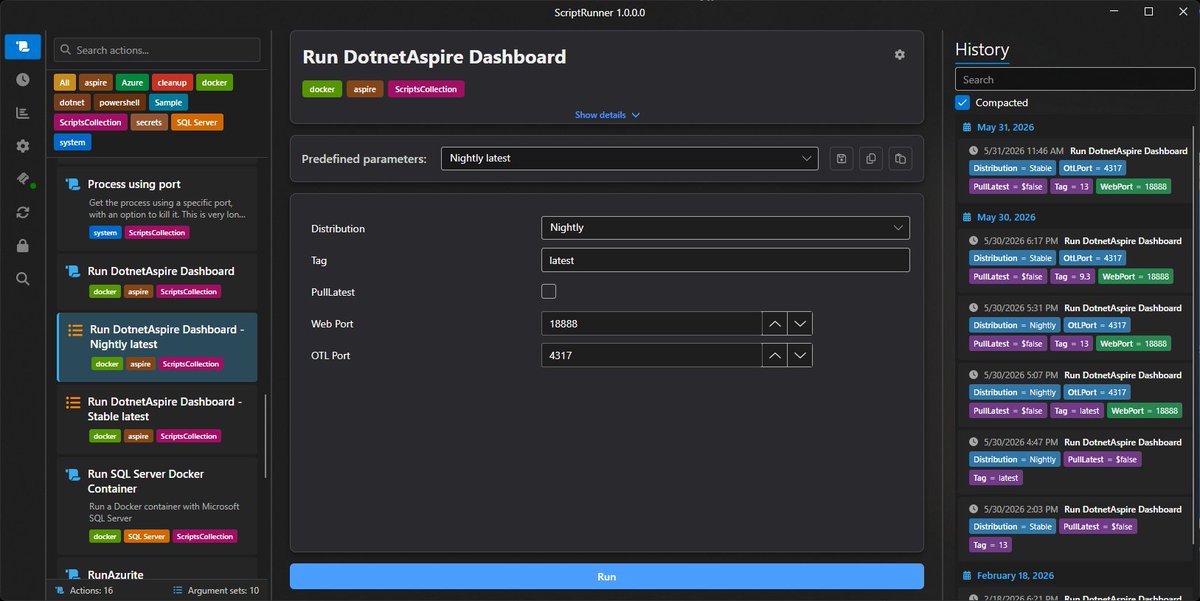Click the script icon beside Run SQL Server Docker

[x=72, y=474]
